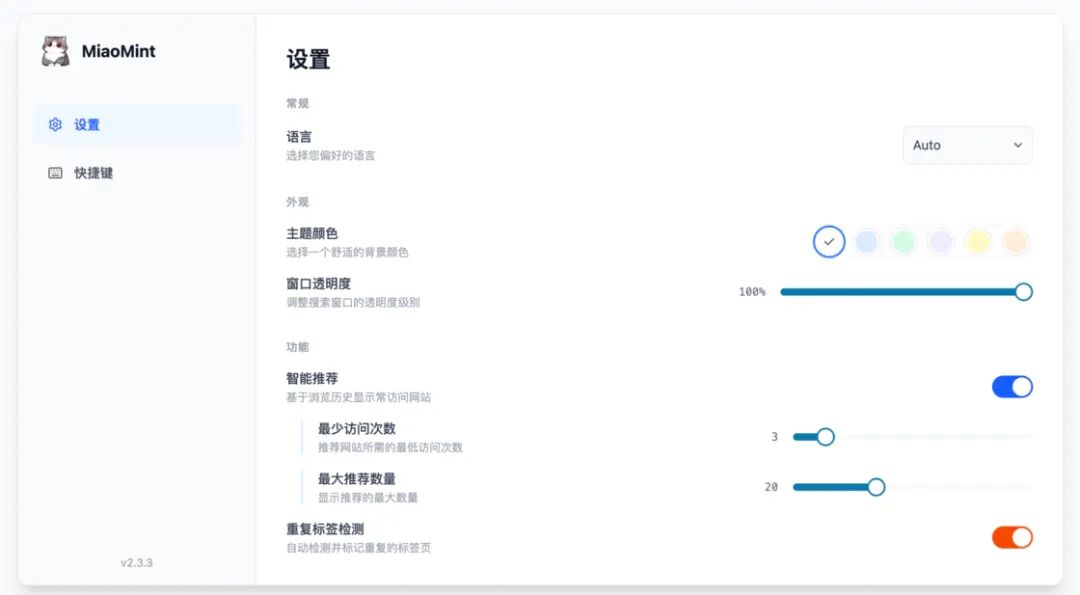The height and width of the screenshot is (595, 1080).
Task: Click the 窗口透明度 slider handle
Action: [x=1023, y=292]
